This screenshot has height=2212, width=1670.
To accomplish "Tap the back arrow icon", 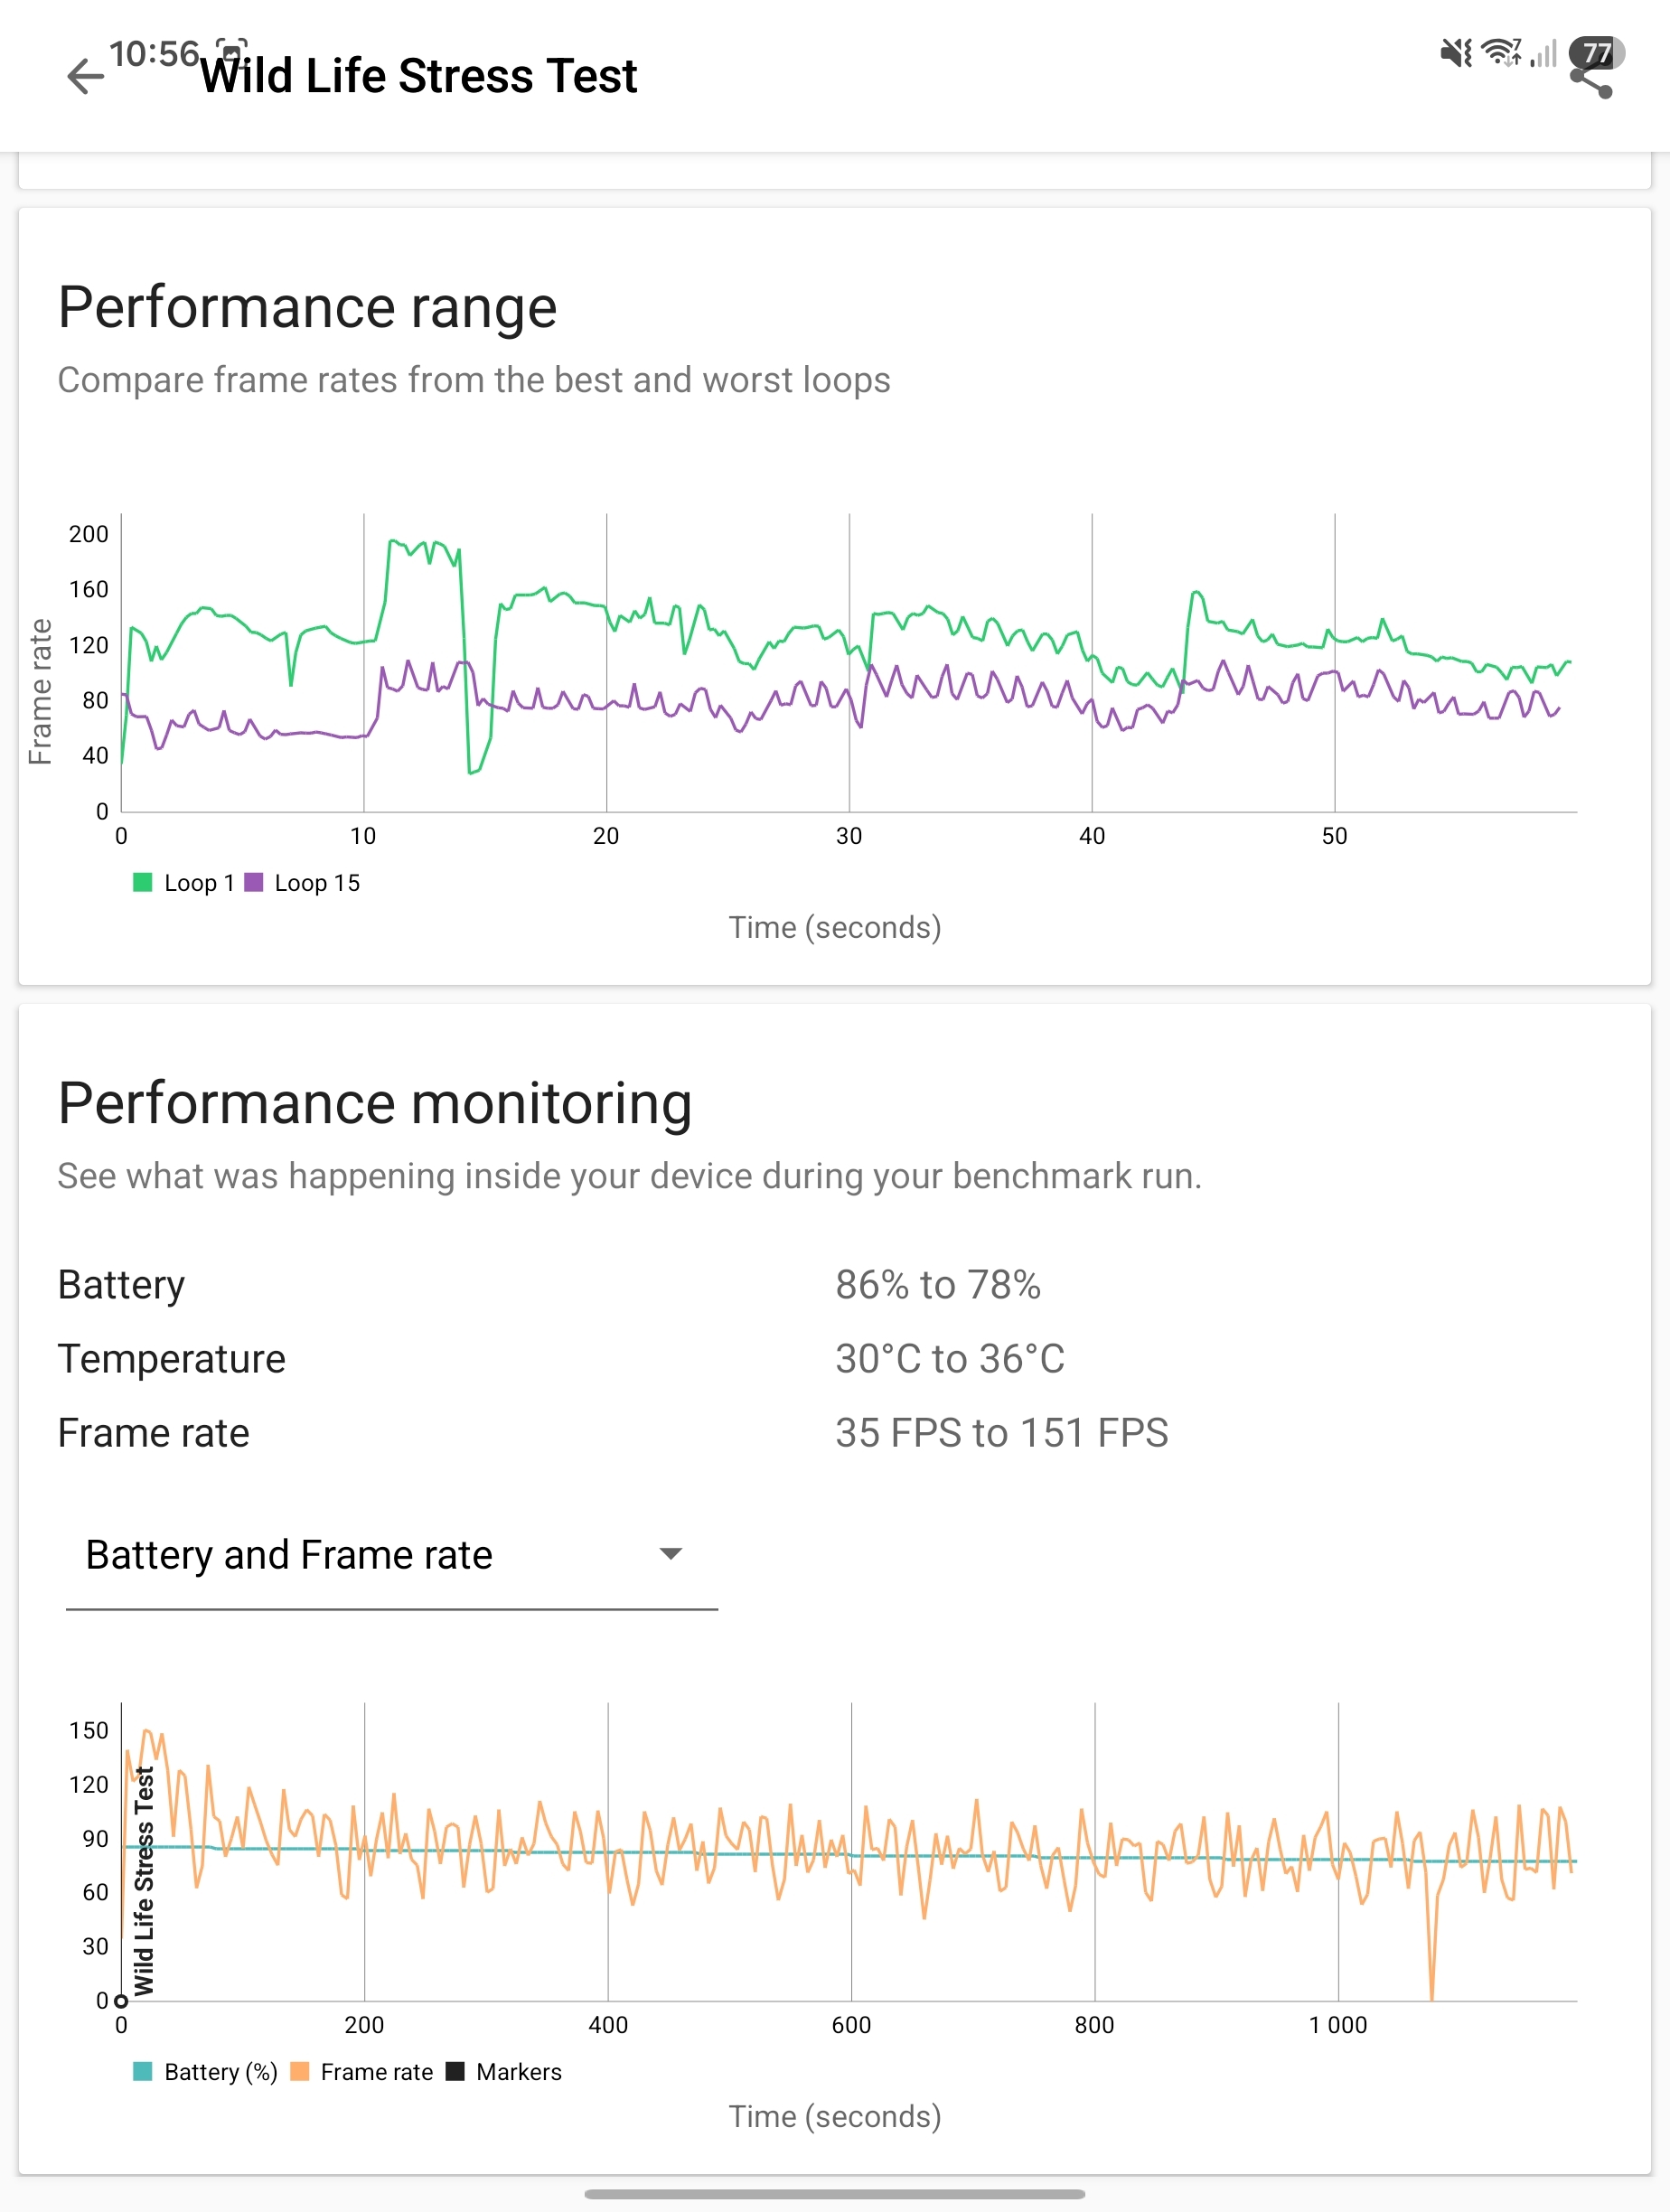I will (85, 77).
